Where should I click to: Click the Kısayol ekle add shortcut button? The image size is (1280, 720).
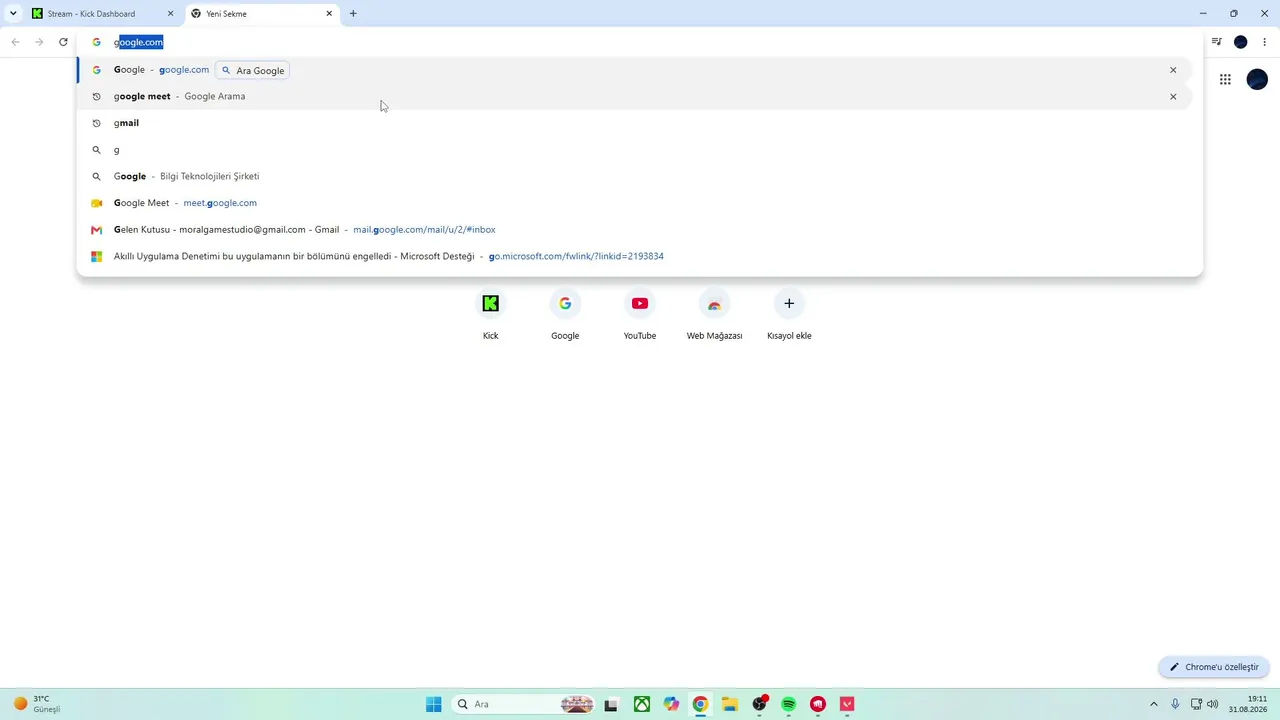click(789, 315)
